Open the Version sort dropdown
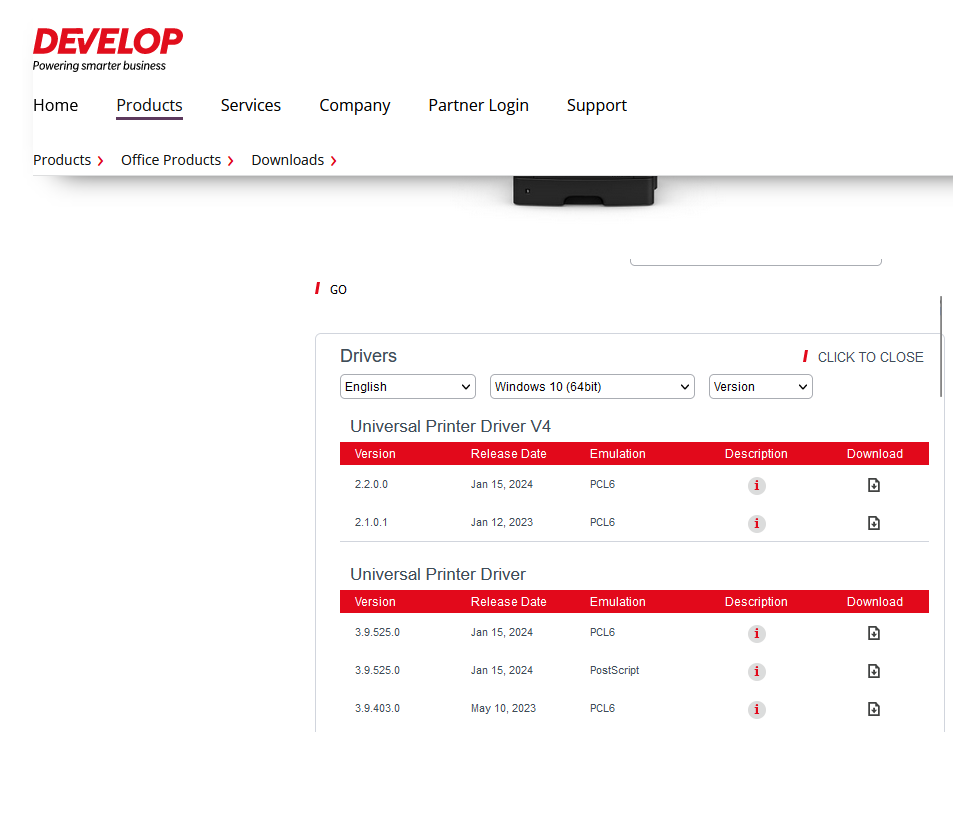 point(760,387)
